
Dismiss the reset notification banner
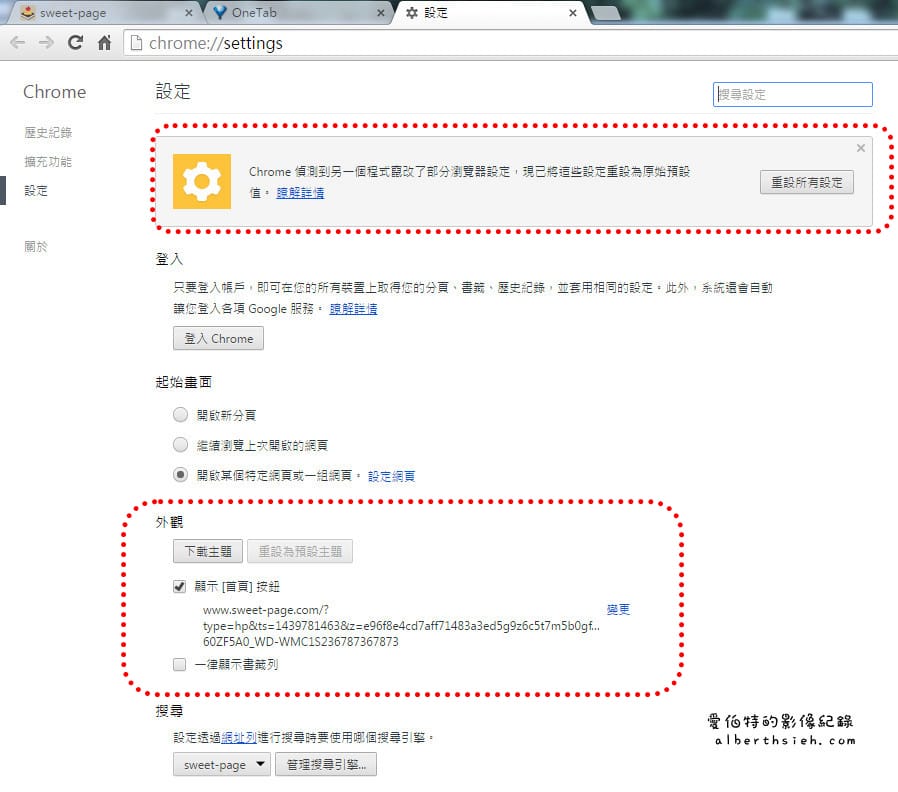[860, 148]
